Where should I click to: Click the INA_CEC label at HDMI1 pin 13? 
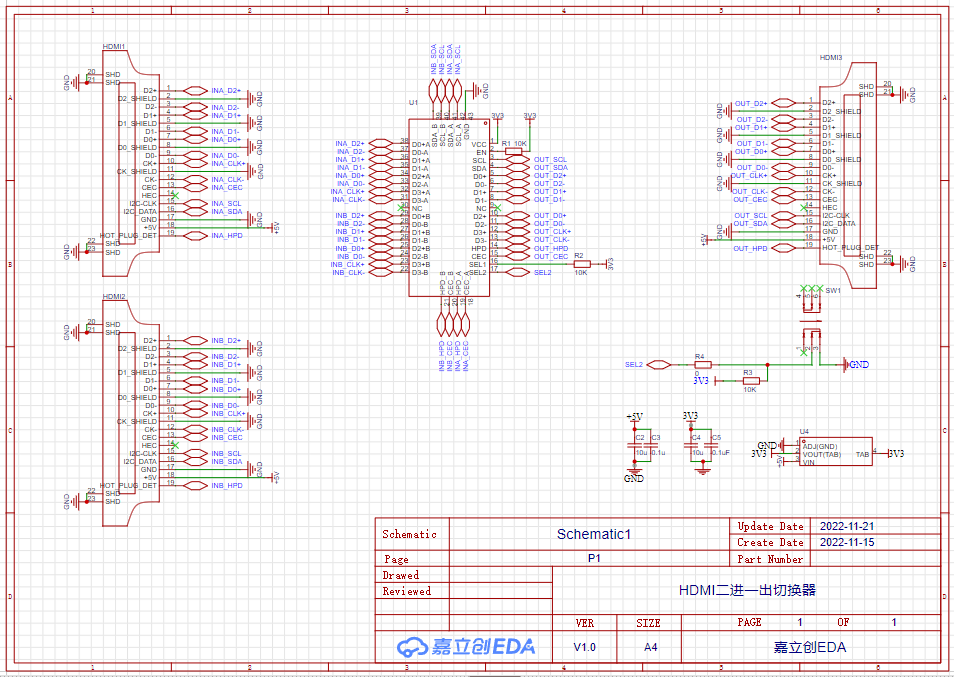pos(227,188)
